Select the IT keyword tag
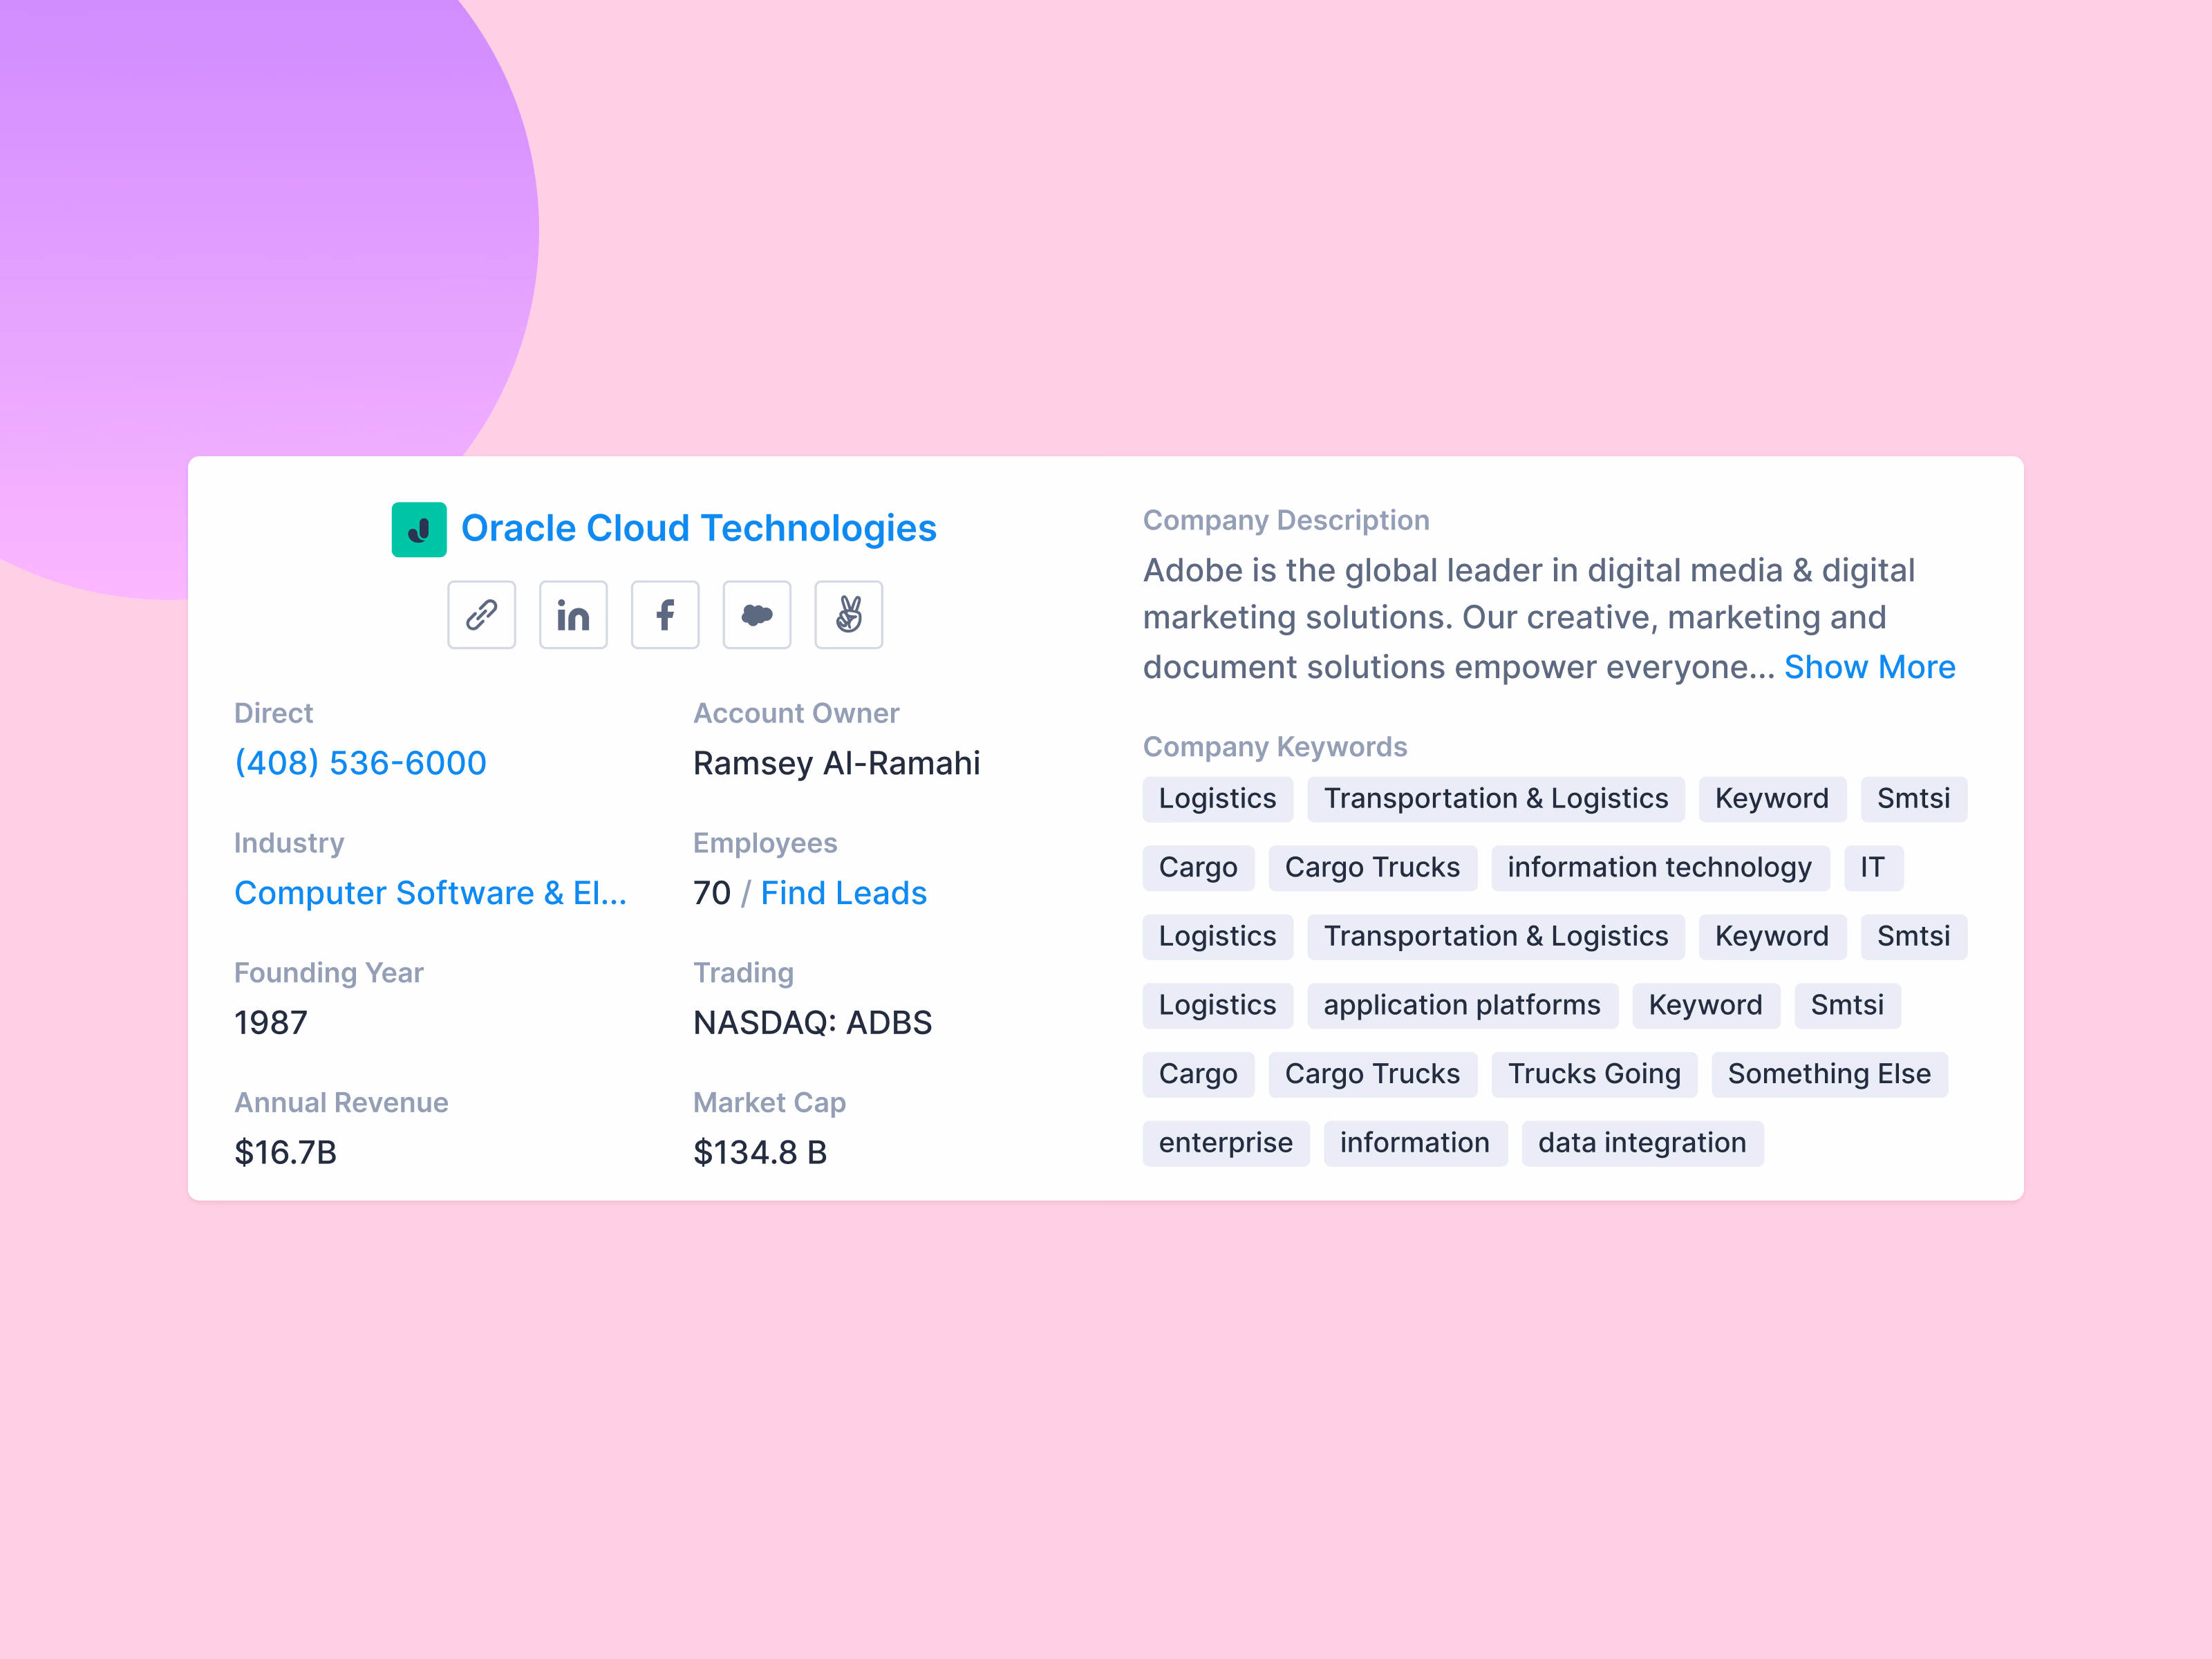The width and height of the screenshot is (2212, 1659). (x=1873, y=867)
